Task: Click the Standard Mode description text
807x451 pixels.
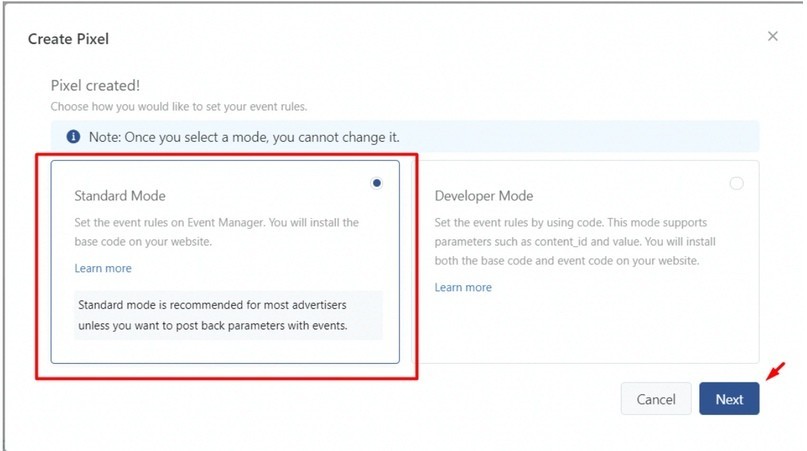Action: tap(217, 232)
